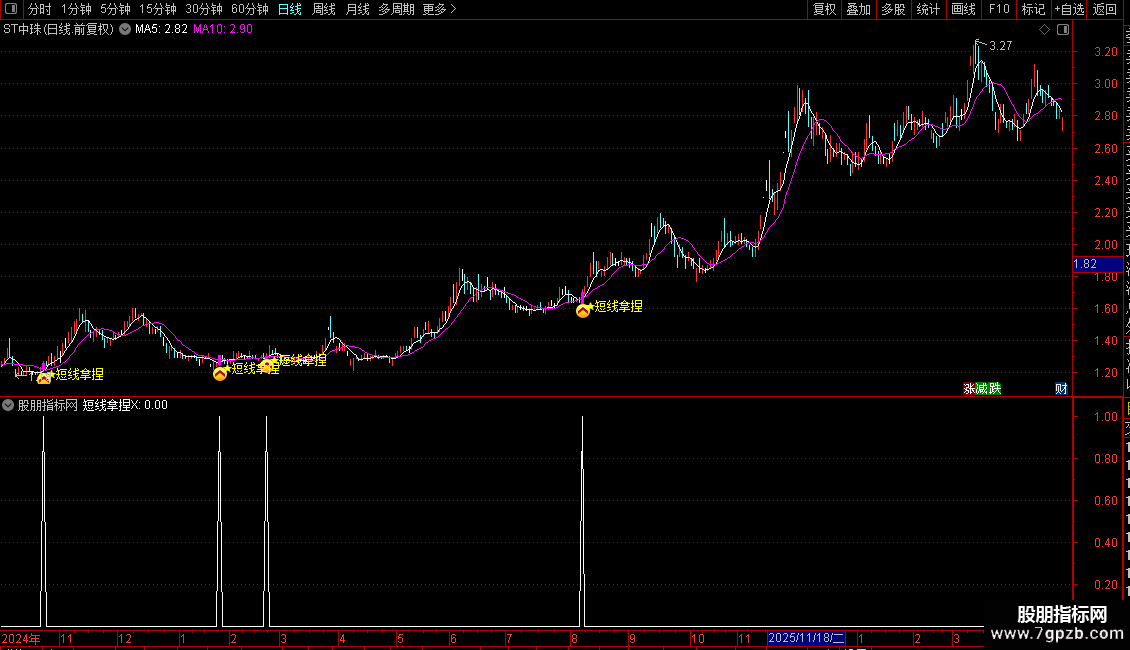The image size is (1130, 650).
Task: Open the 多周期 multi-period view
Action: (x=396, y=9)
